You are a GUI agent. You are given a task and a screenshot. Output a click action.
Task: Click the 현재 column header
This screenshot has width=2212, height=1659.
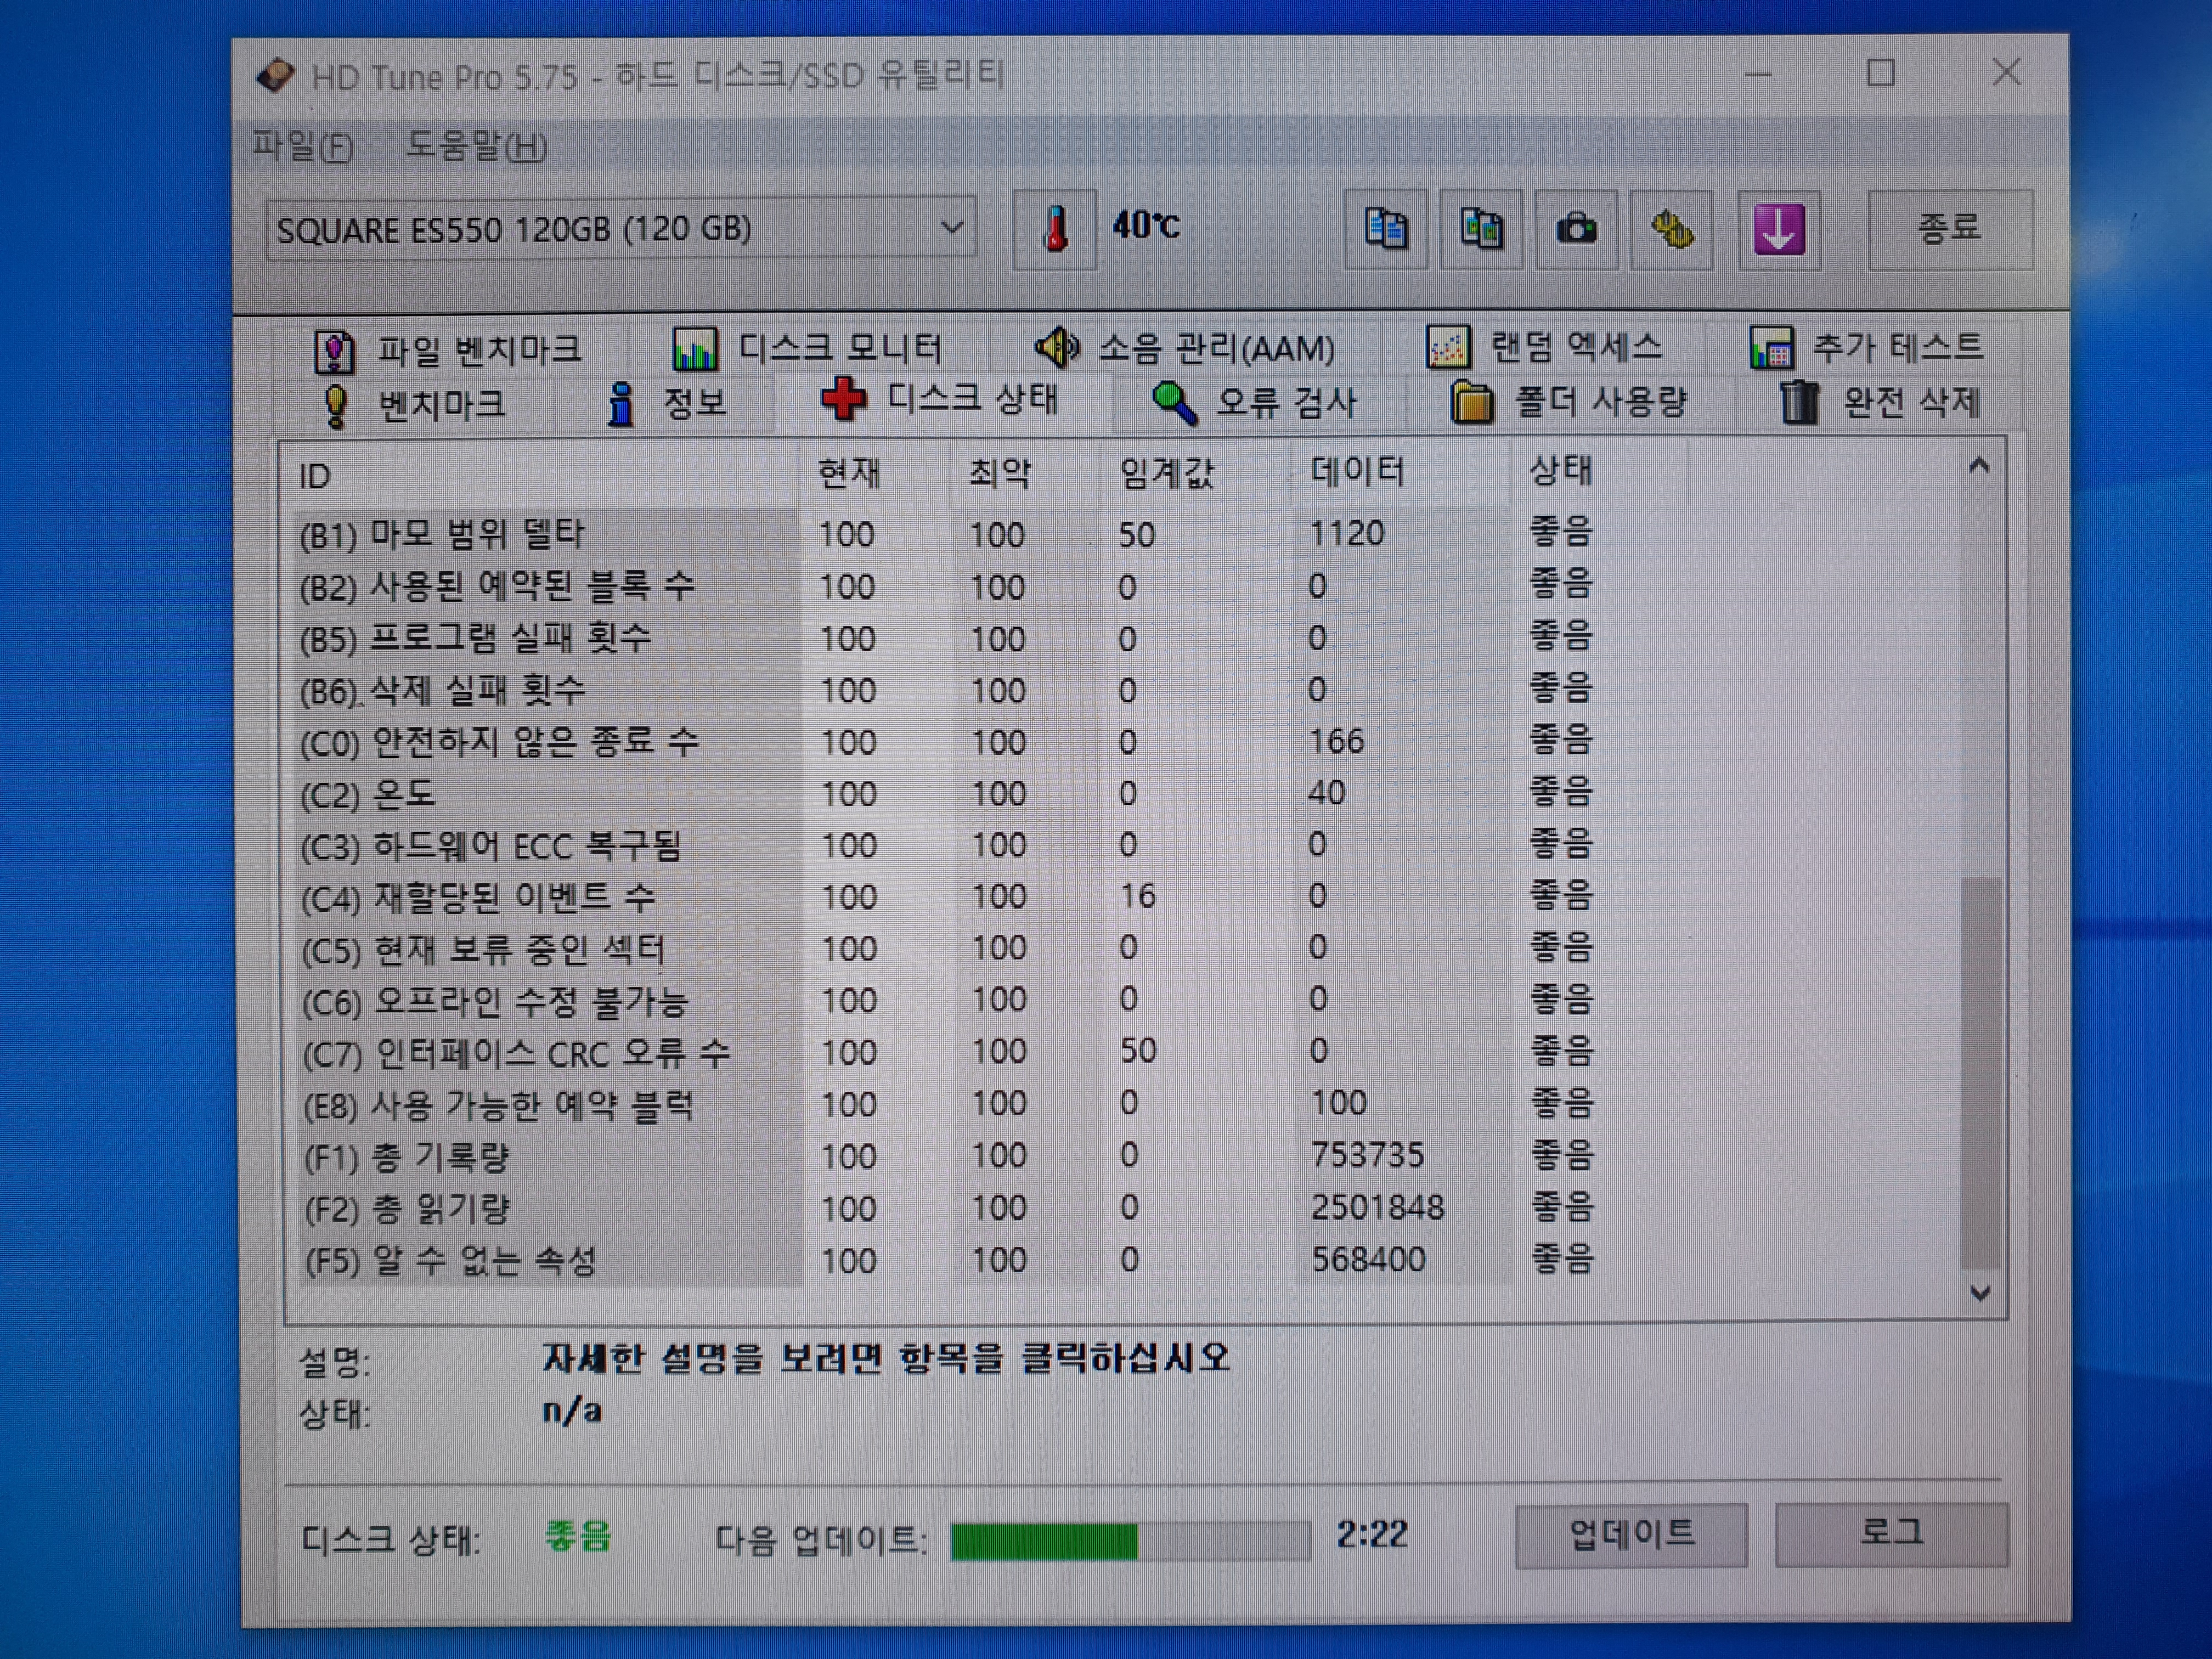pyautogui.click(x=874, y=473)
